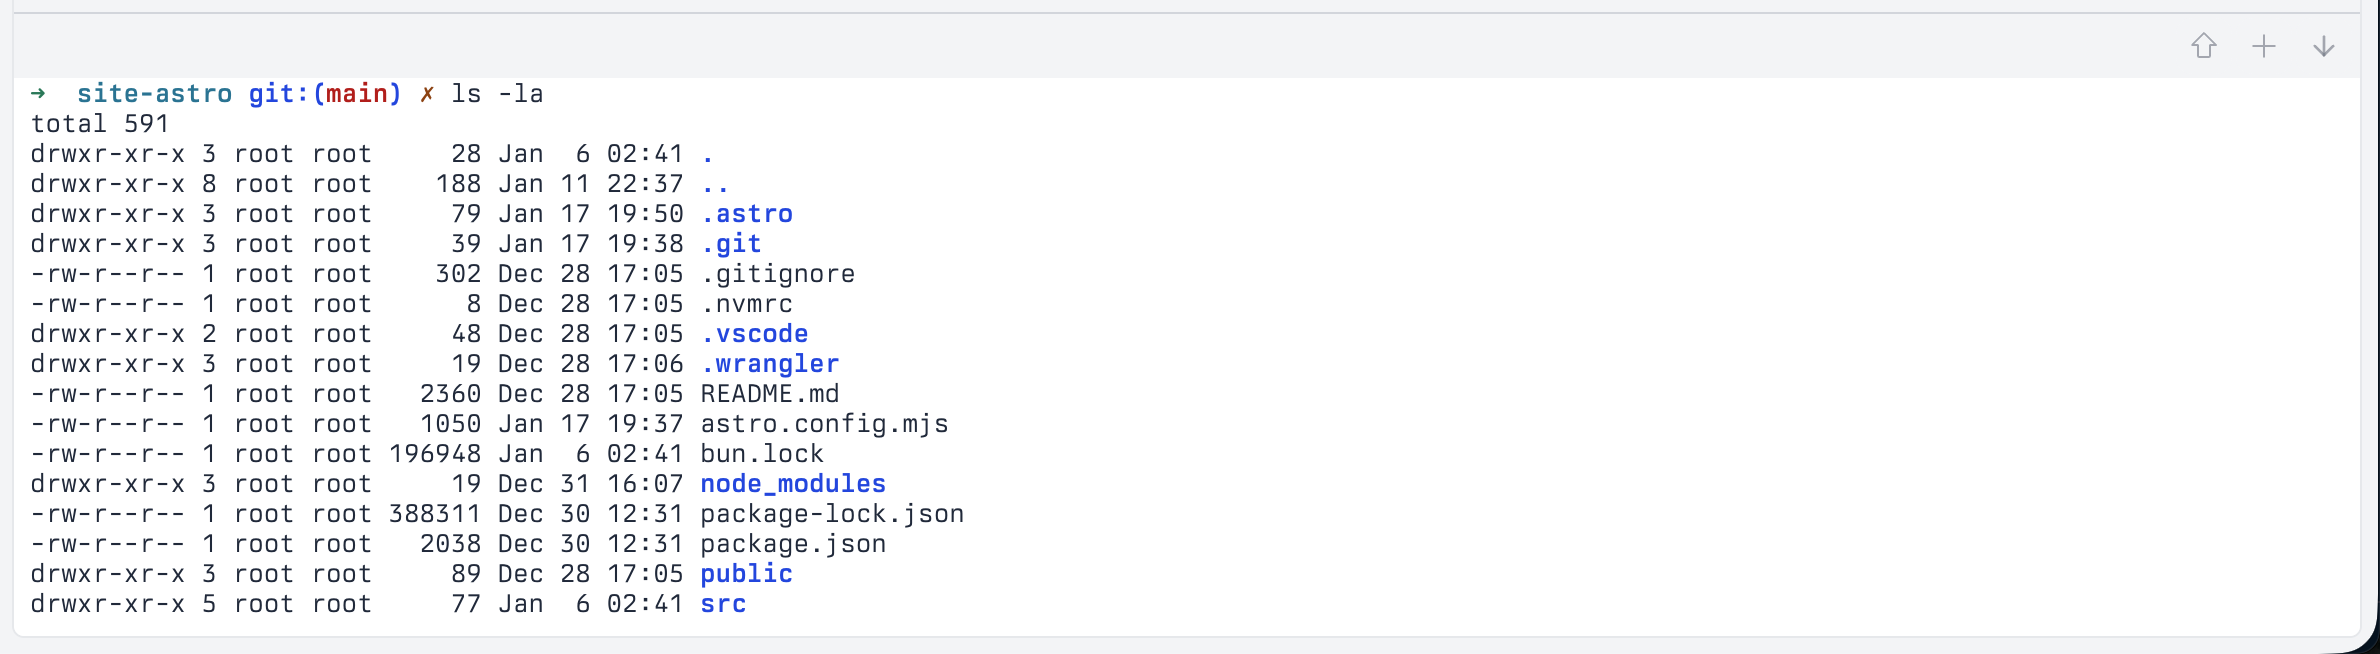
Task: Click package-lock.json in the listing
Action: tap(832, 514)
